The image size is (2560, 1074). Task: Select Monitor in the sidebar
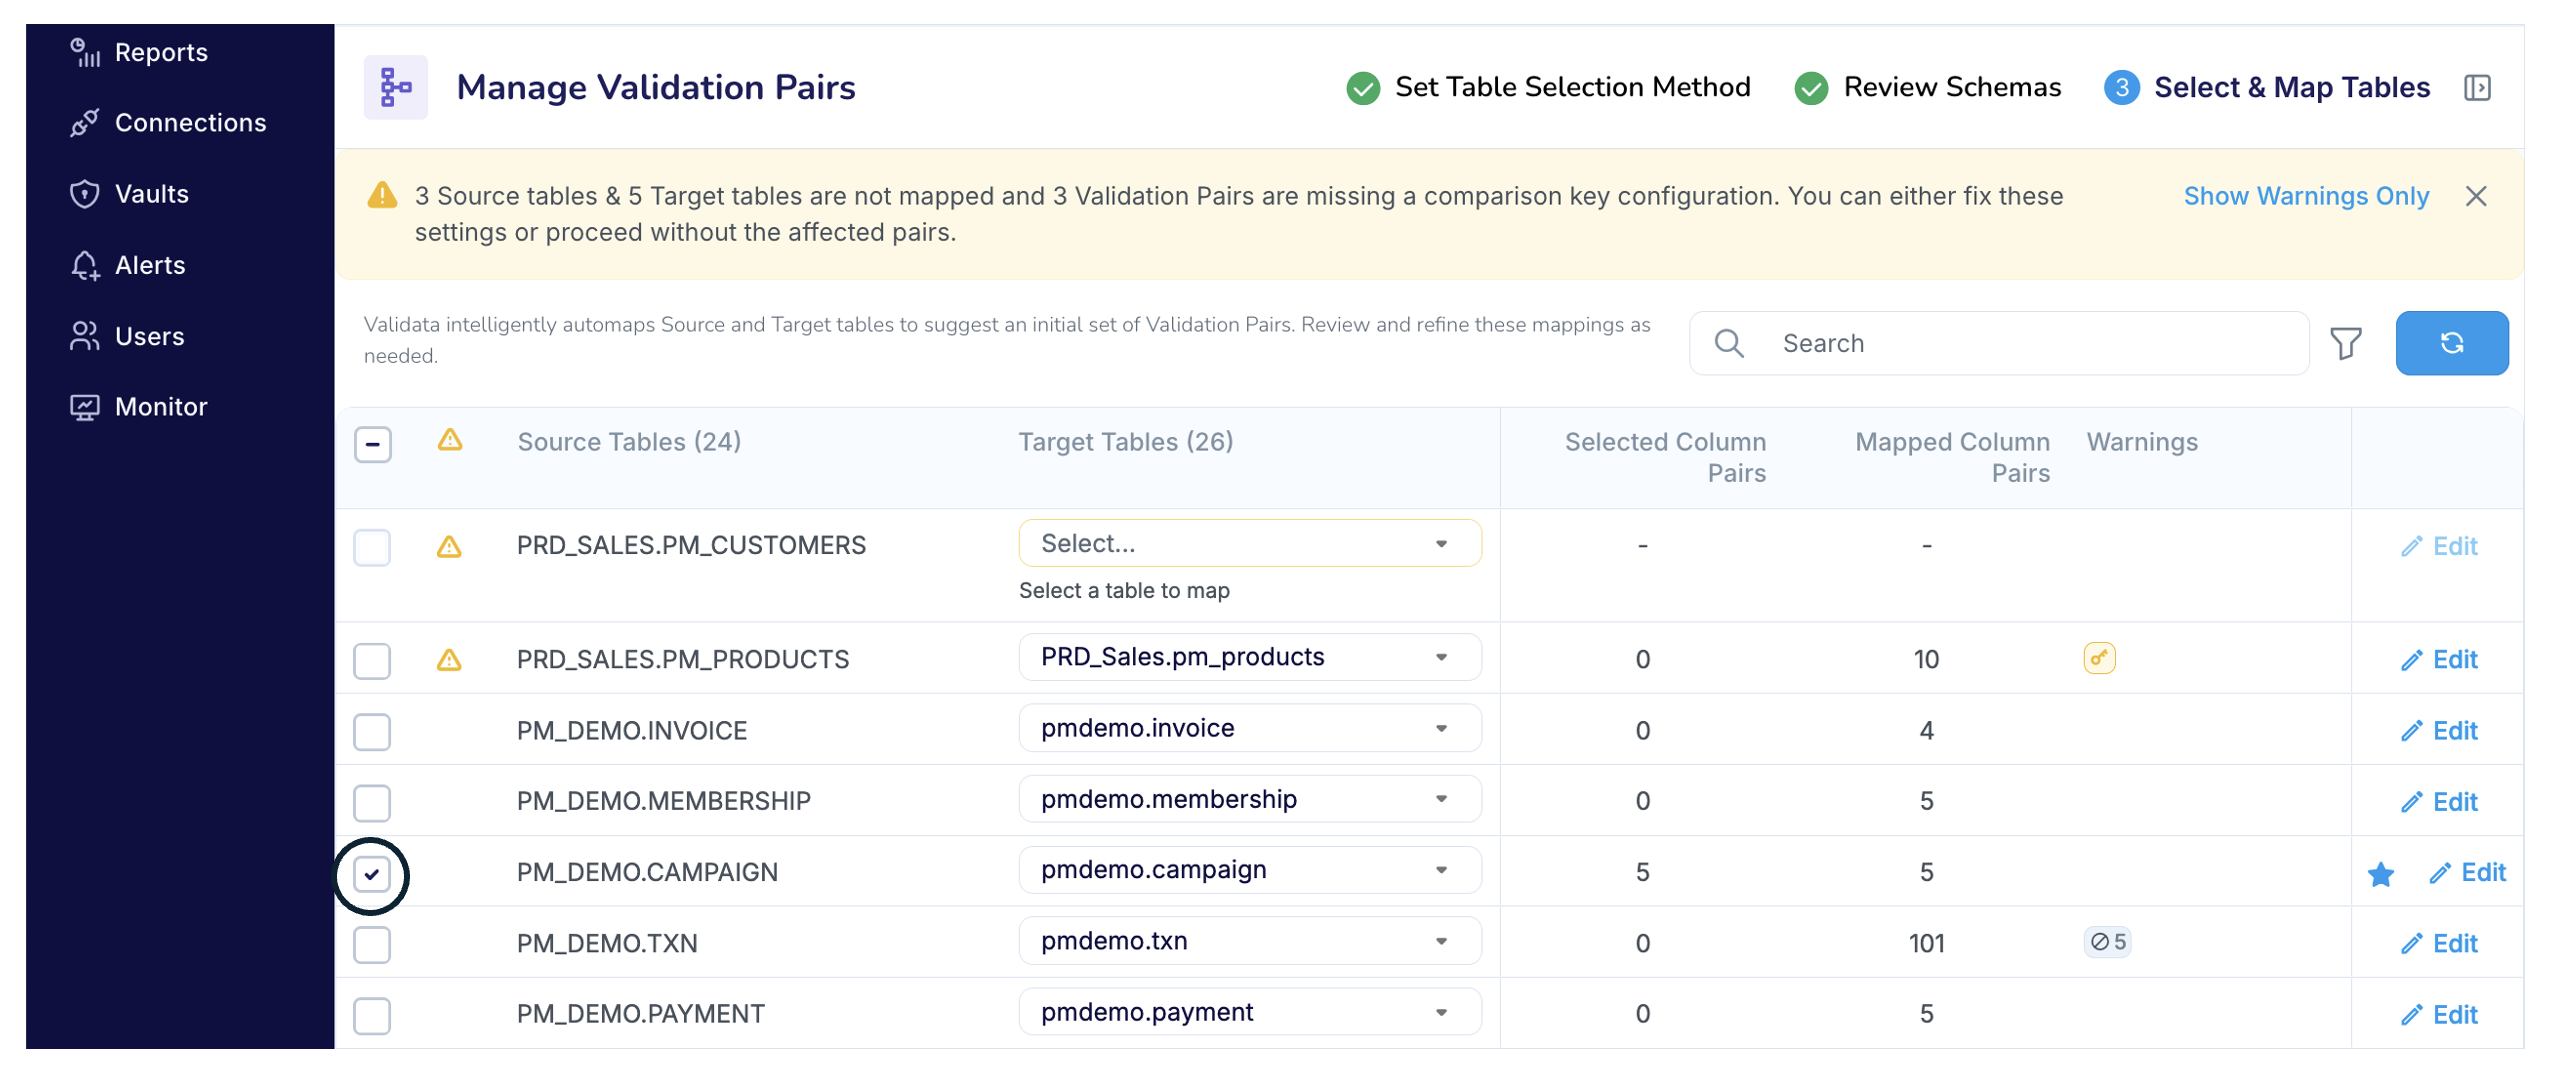(162, 406)
